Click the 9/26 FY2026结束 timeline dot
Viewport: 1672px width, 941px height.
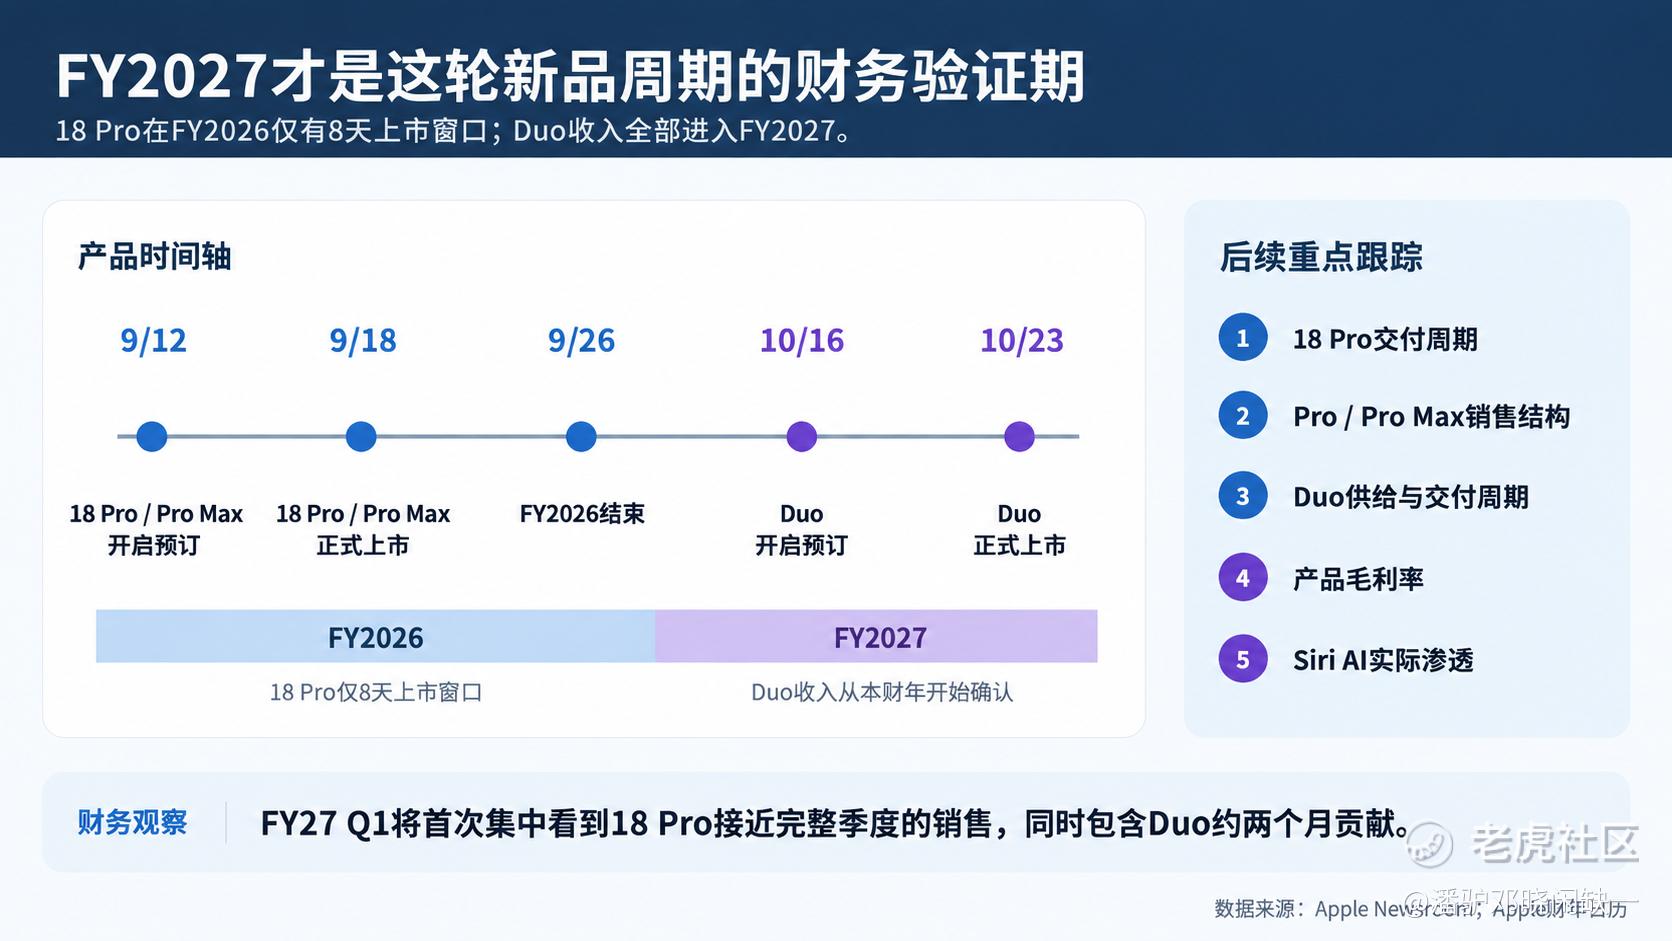(581, 436)
